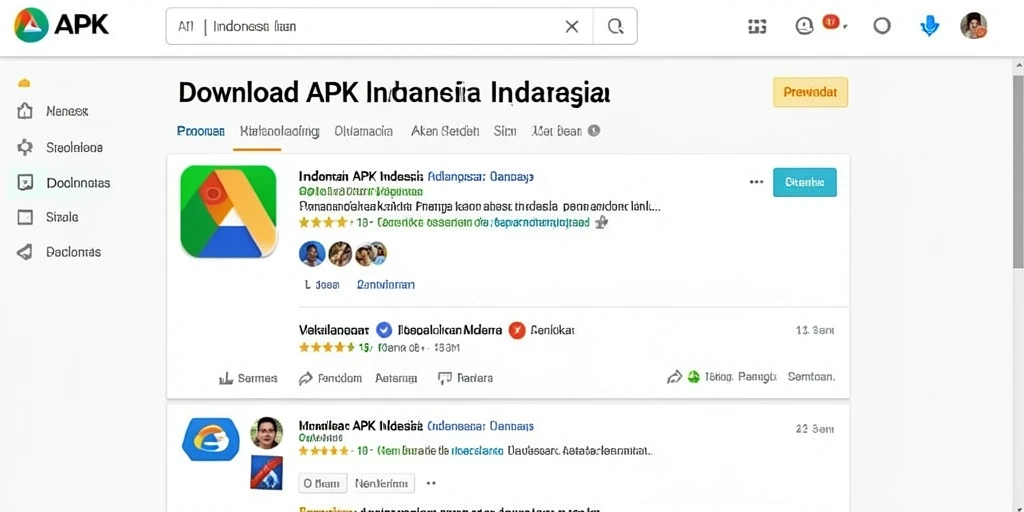
Task: Click the Sermes chart icon
Action: click(226, 378)
